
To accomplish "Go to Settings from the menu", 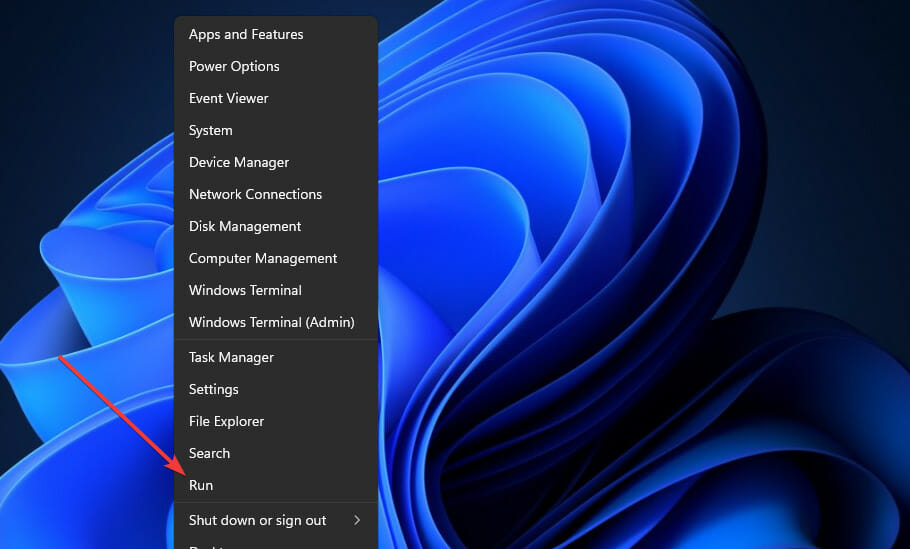I will (x=213, y=389).
